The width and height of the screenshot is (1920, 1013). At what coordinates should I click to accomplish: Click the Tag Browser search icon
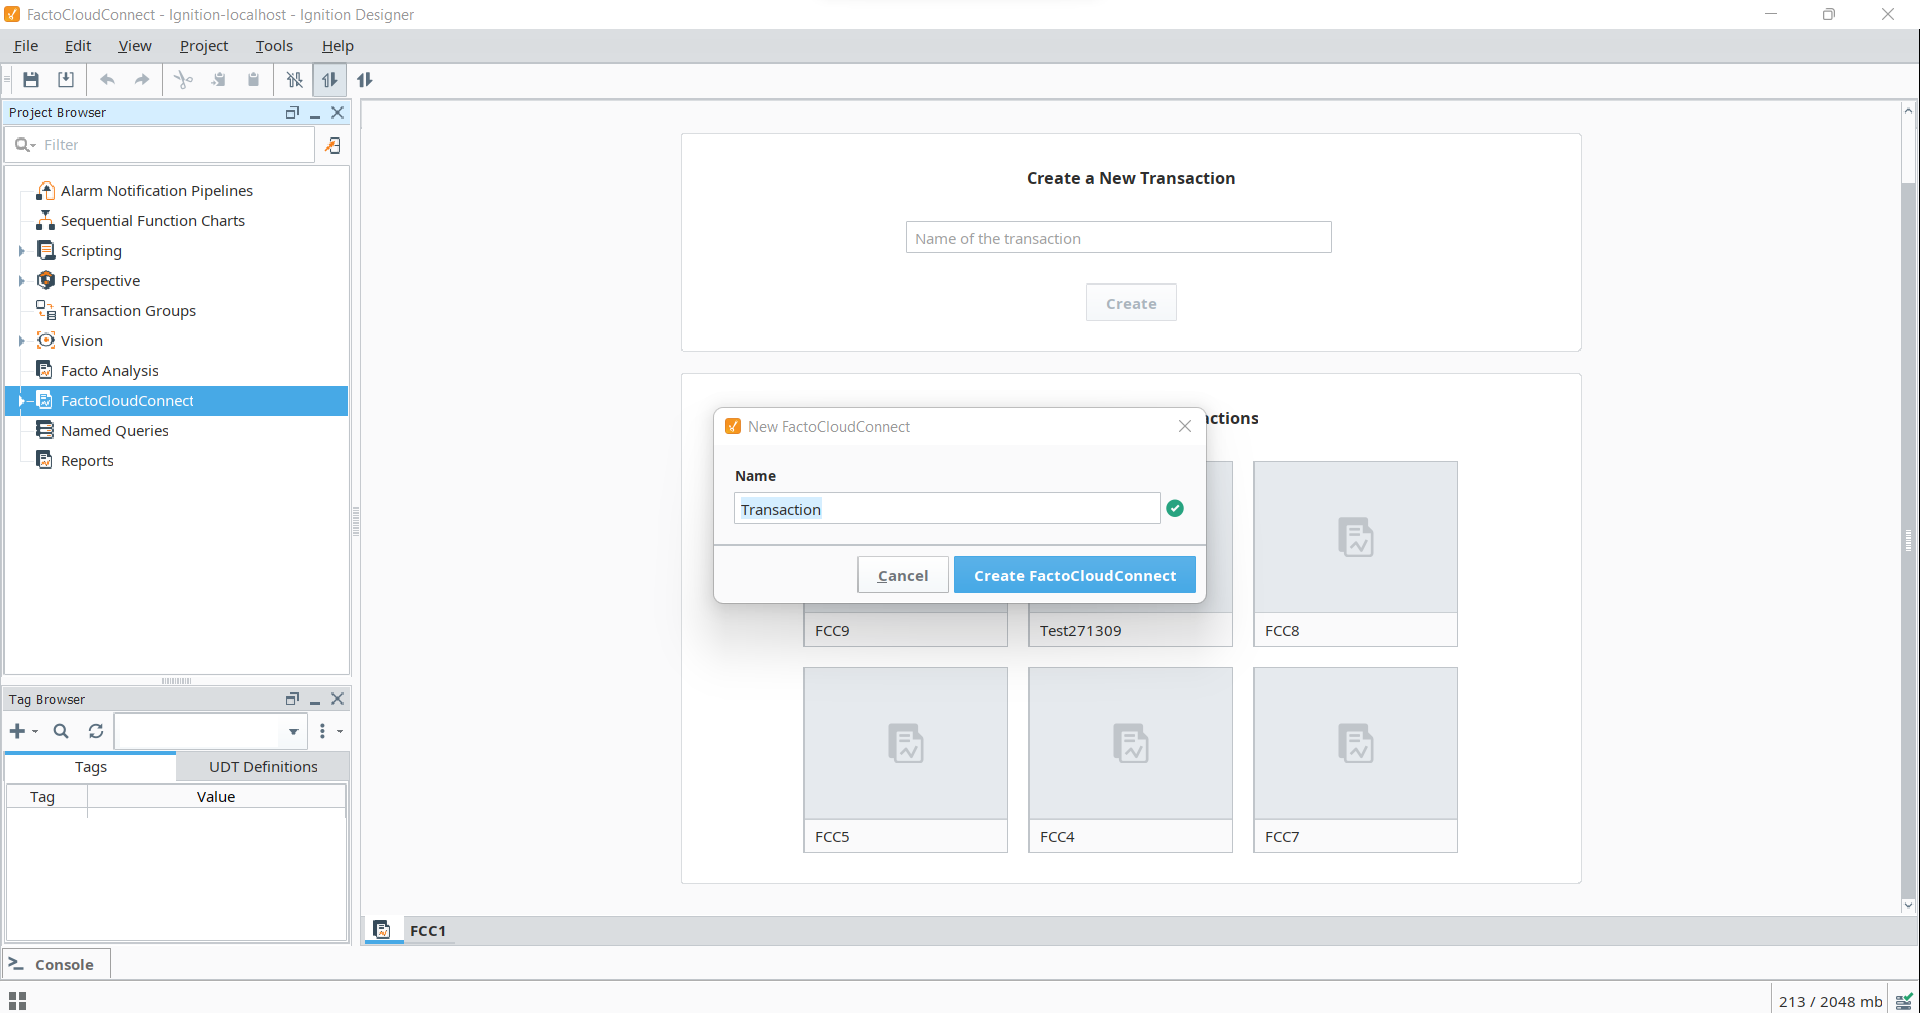coord(61,732)
